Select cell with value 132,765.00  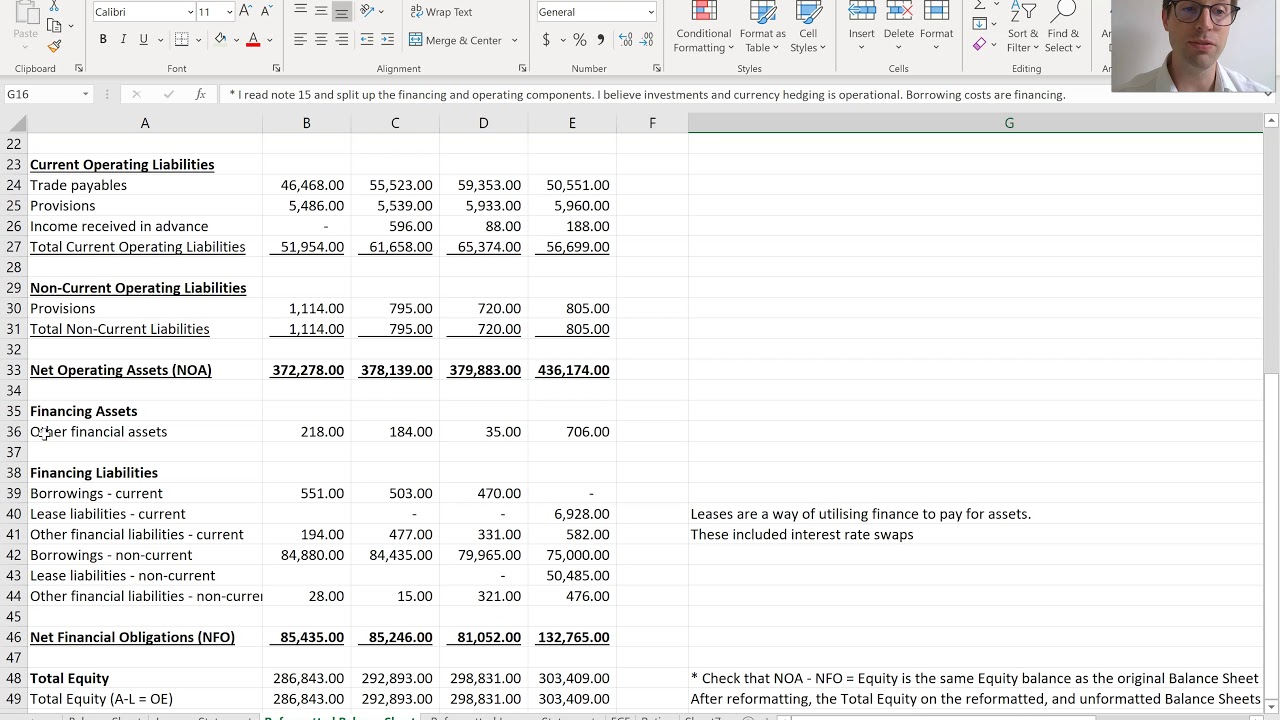(x=572, y=637)
